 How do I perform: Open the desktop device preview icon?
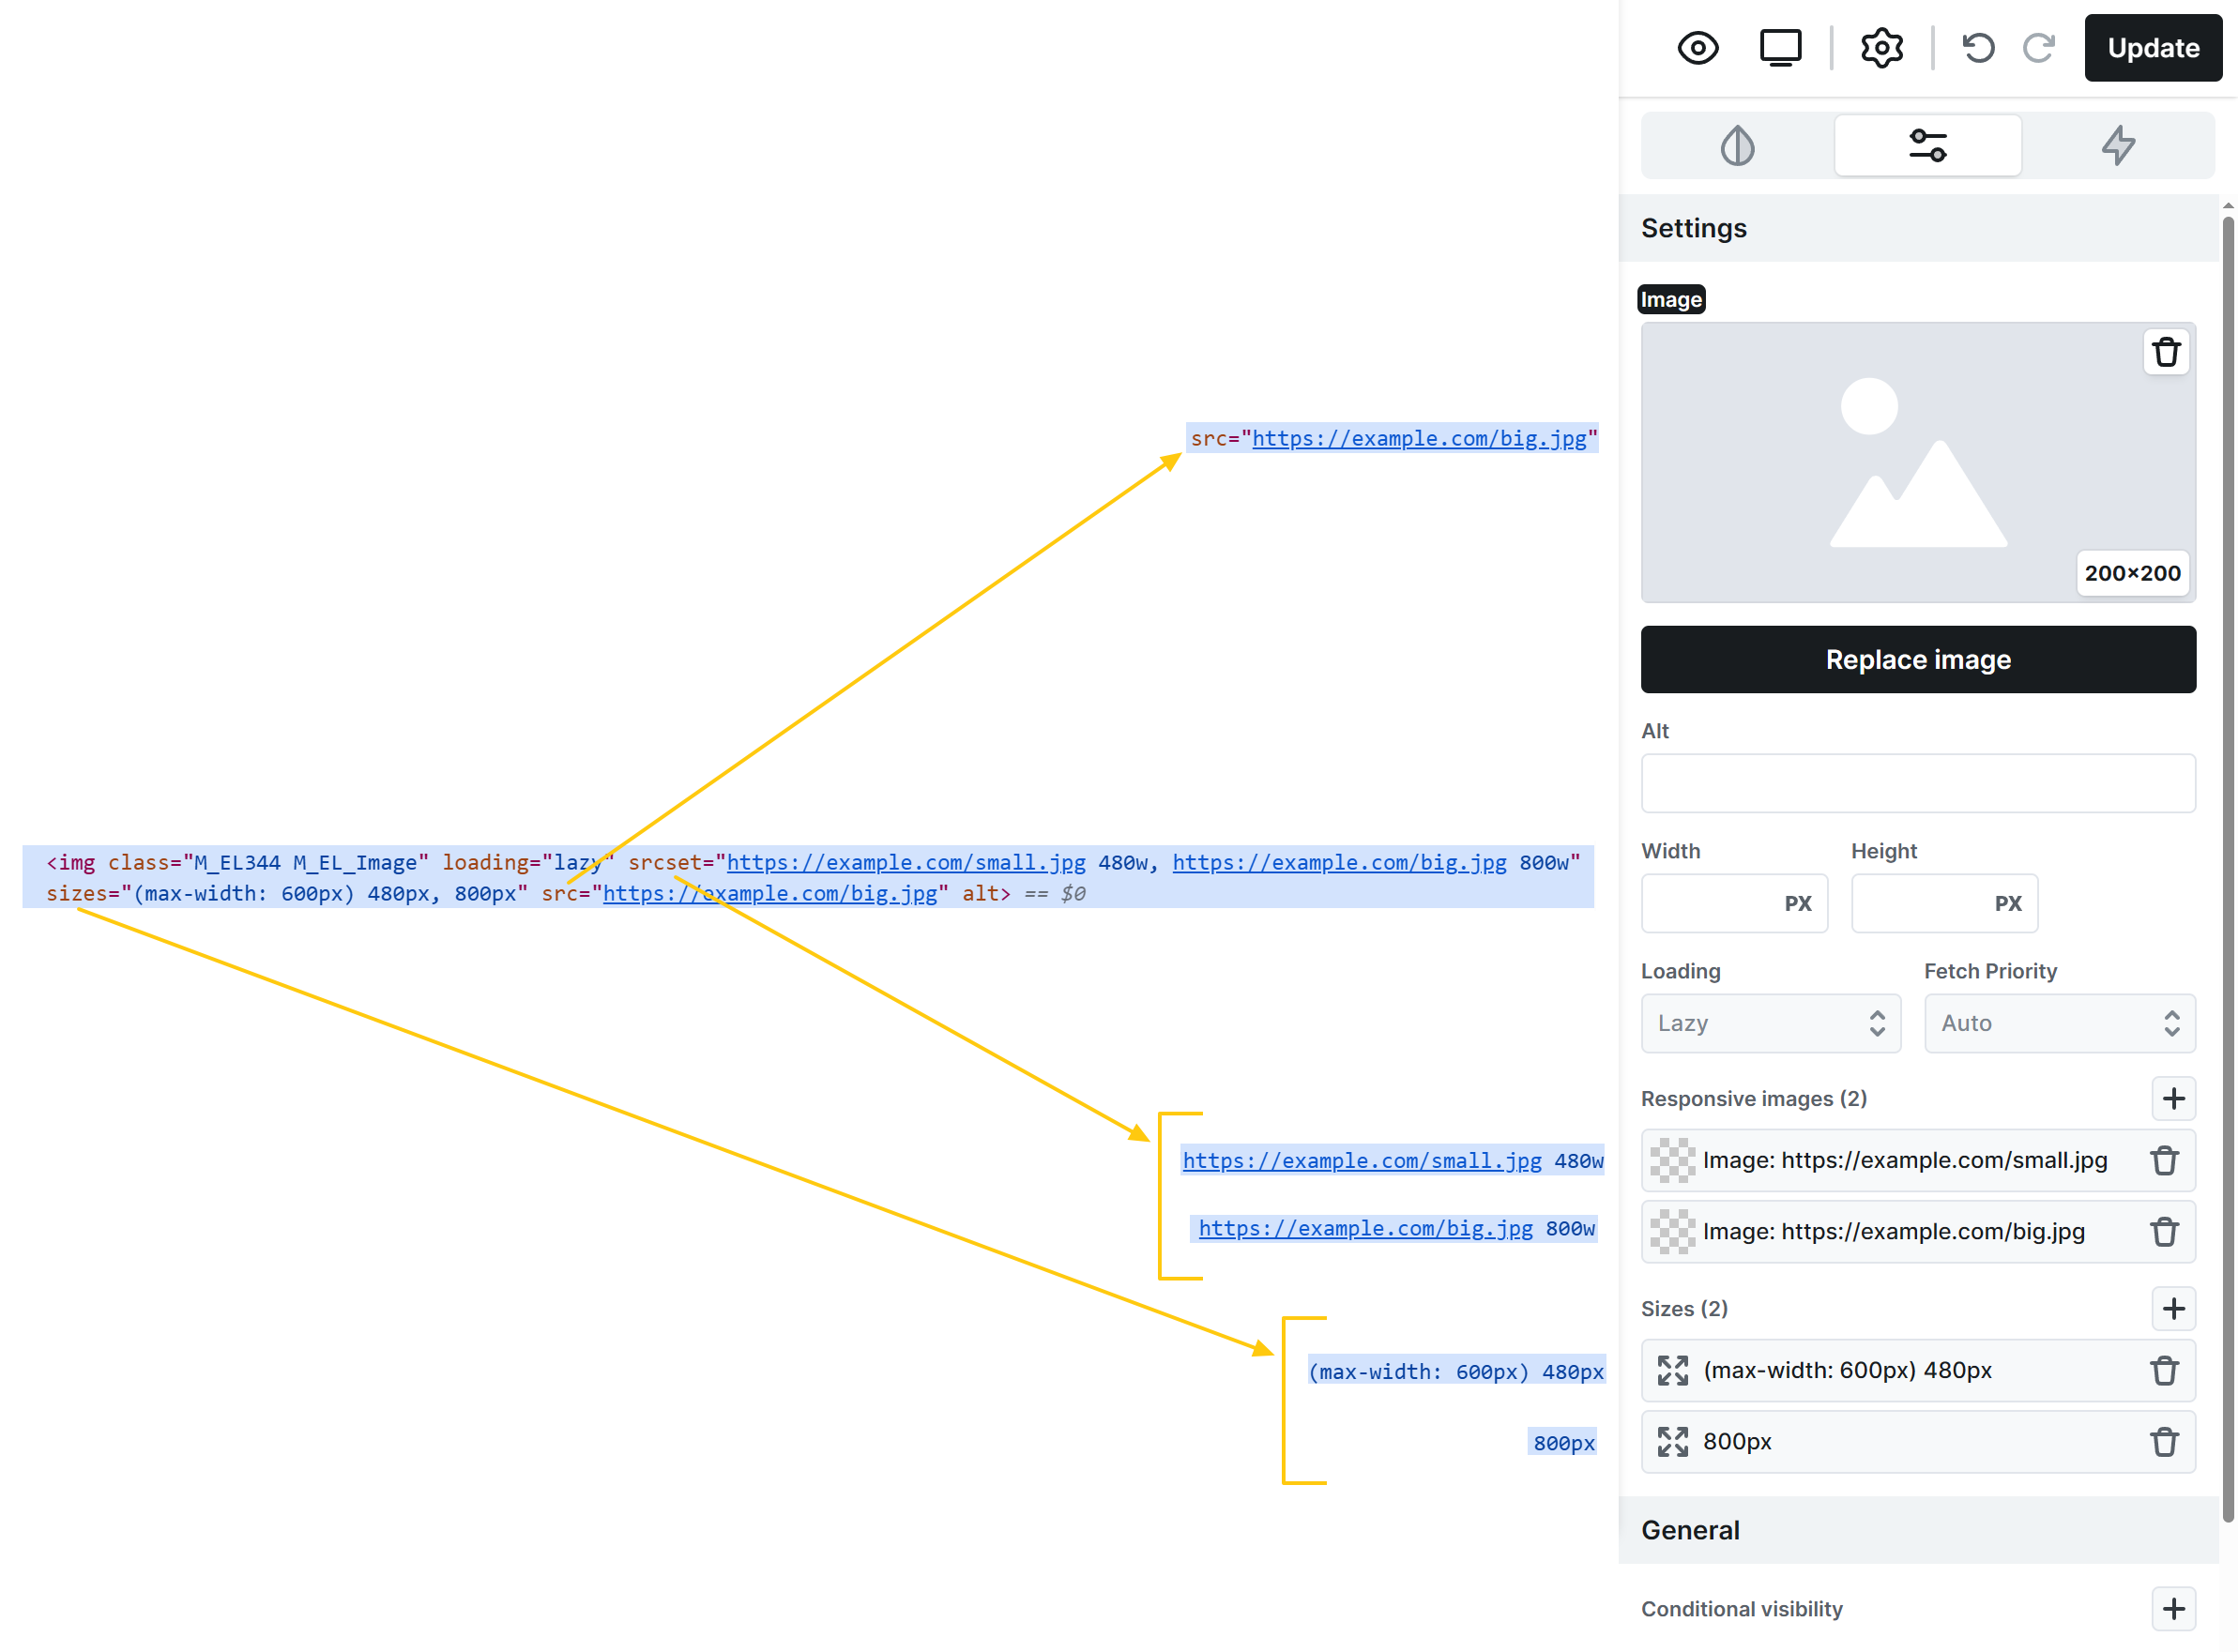point(1780,48)
